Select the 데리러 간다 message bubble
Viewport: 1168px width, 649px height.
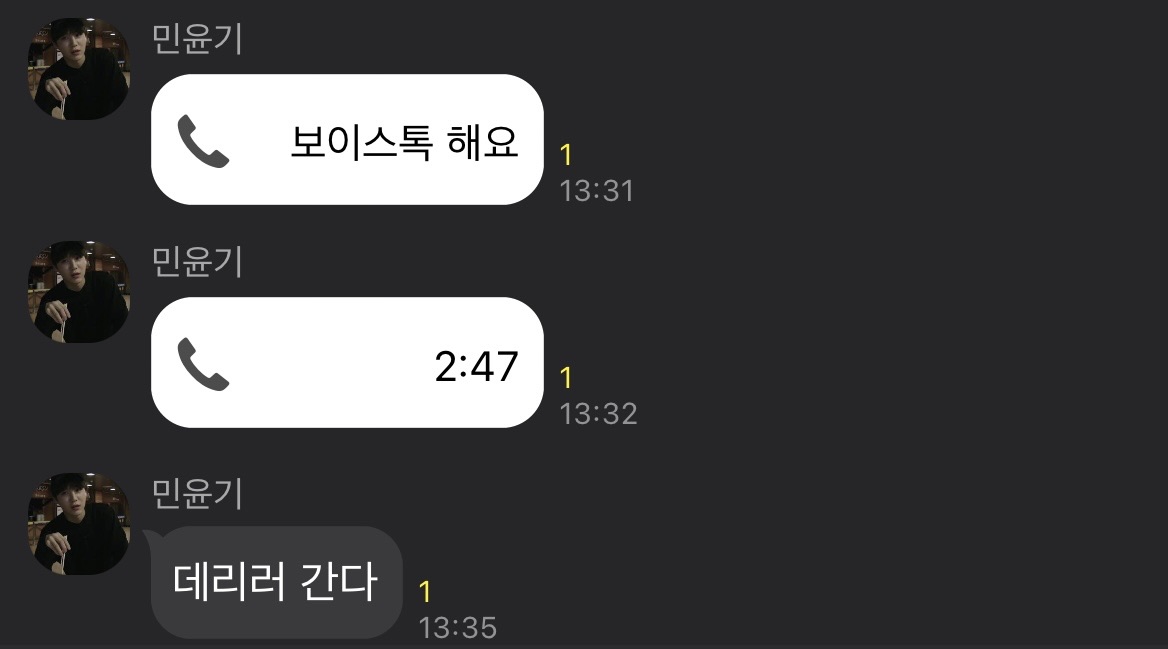[276, 582]
